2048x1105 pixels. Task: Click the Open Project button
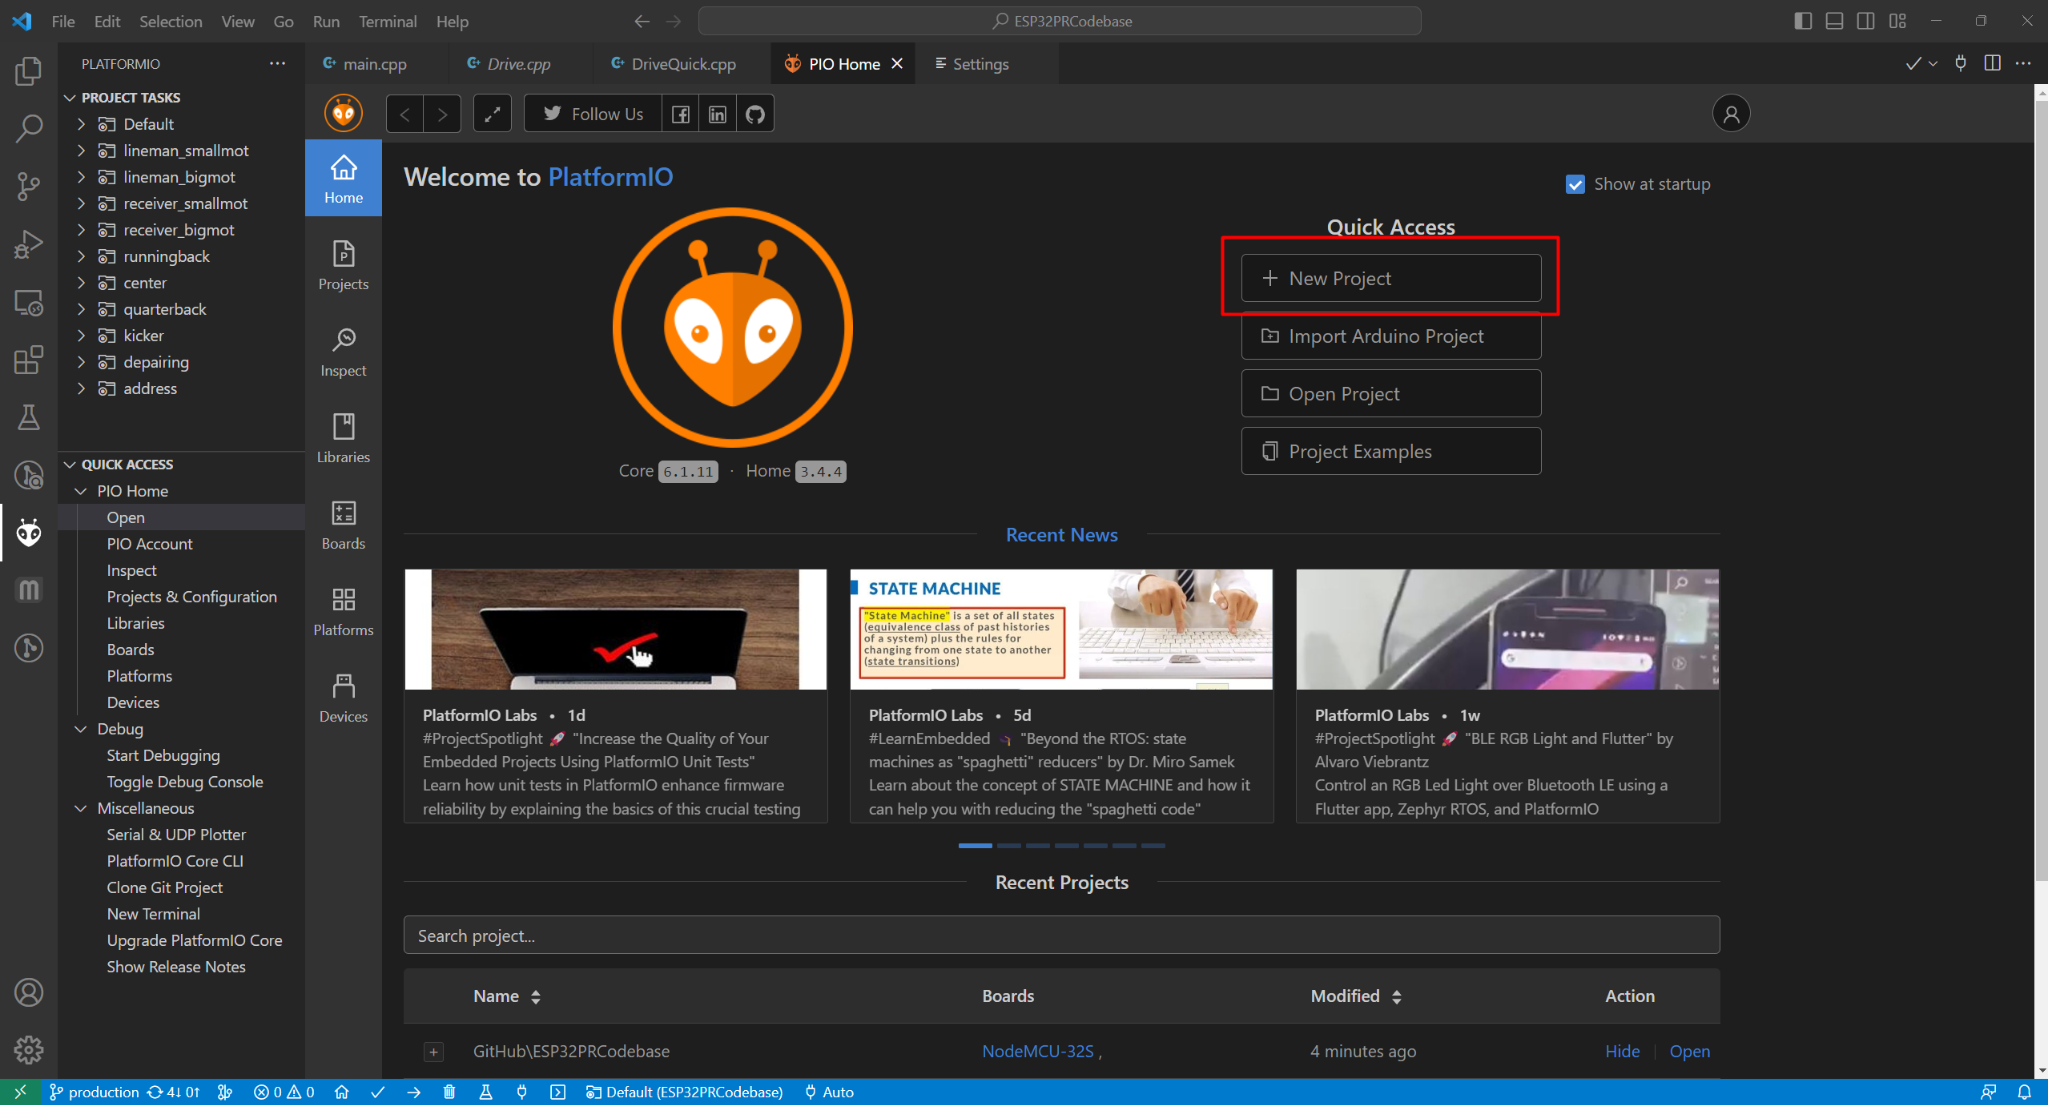pyautogui.click(x=1391, y=394)
